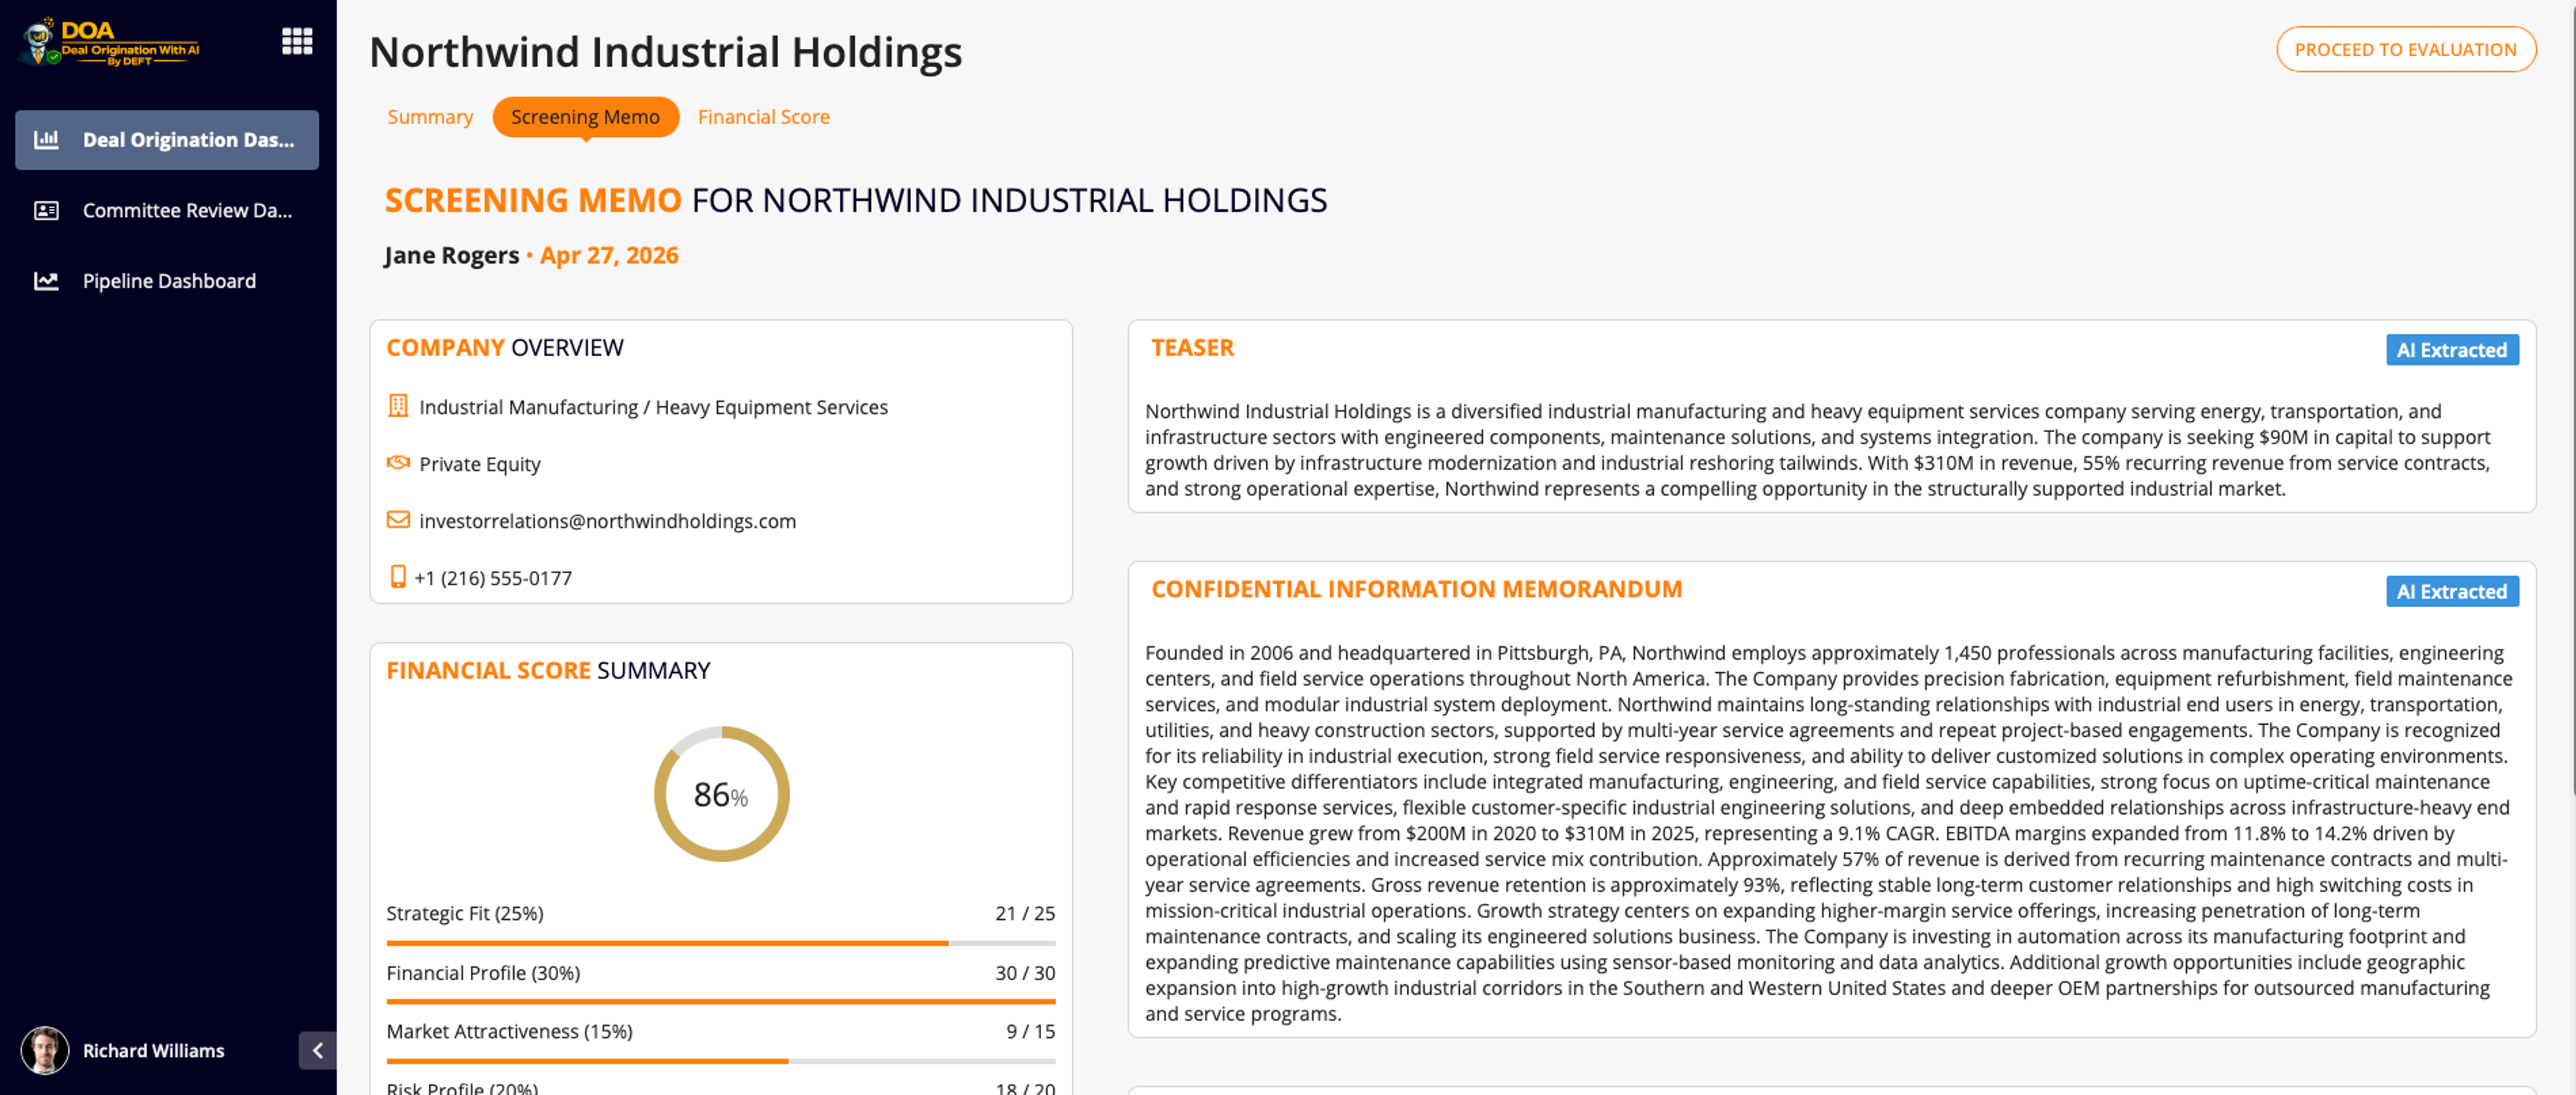Switch to the Financial Score tab
Image resolution: width=2576 pixels, height=1095 pixels.
(x=763, y=117)
